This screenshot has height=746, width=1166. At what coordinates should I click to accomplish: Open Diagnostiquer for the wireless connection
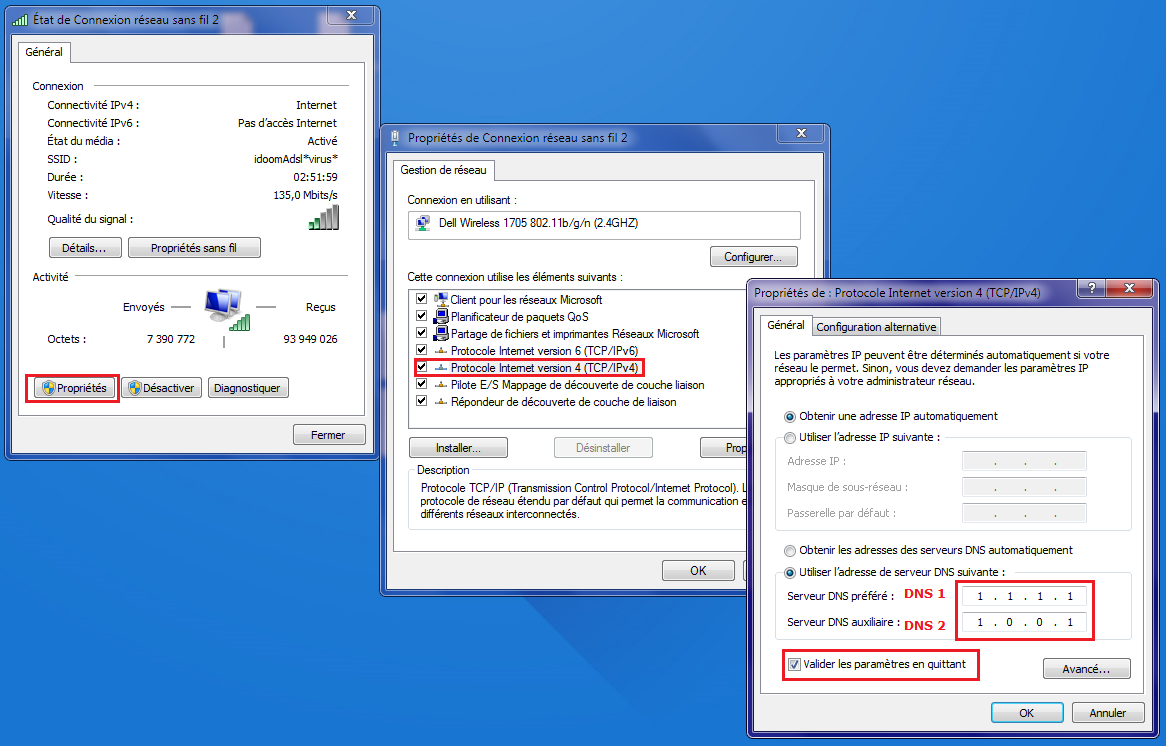(248, 388)
